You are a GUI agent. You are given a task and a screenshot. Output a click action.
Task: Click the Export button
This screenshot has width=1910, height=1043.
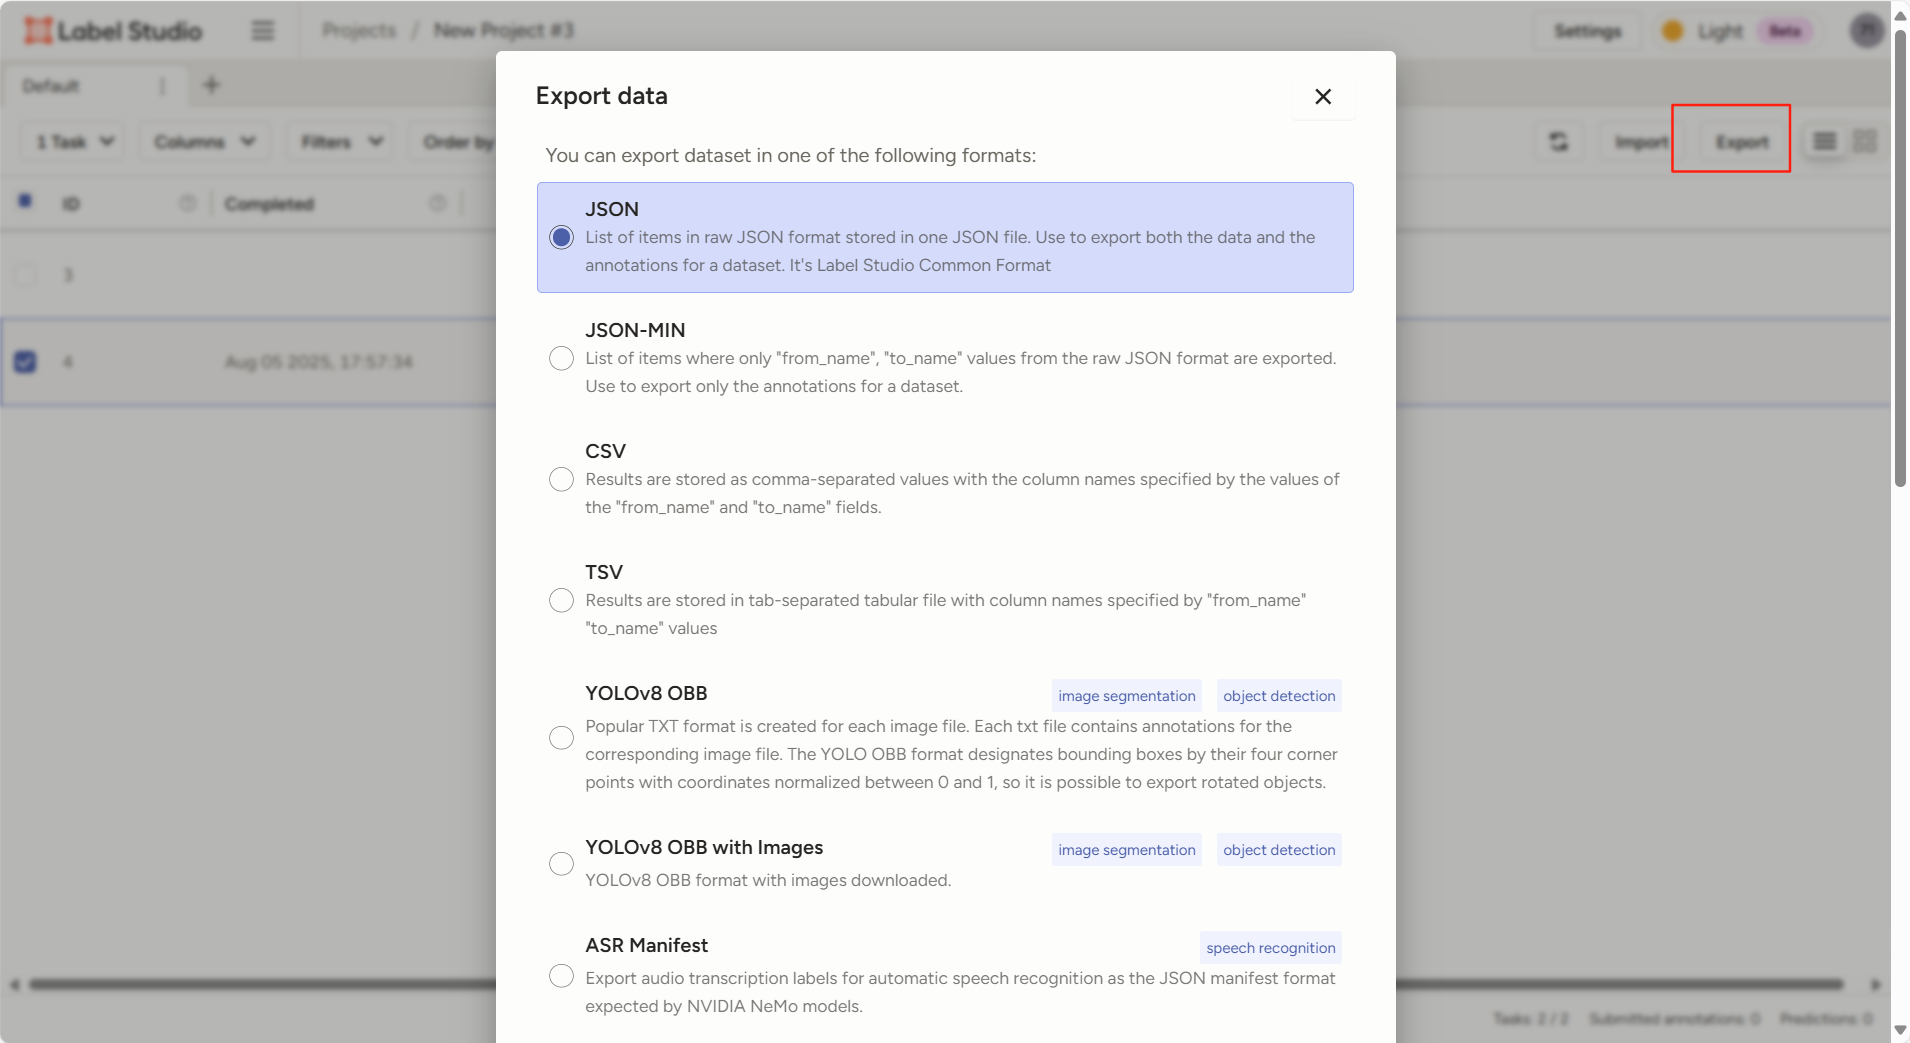click(x=1742, y=142)
